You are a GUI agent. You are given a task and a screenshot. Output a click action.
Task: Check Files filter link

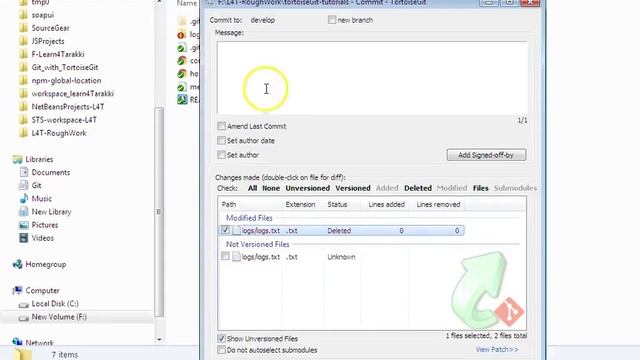click(x=480, y=188)
